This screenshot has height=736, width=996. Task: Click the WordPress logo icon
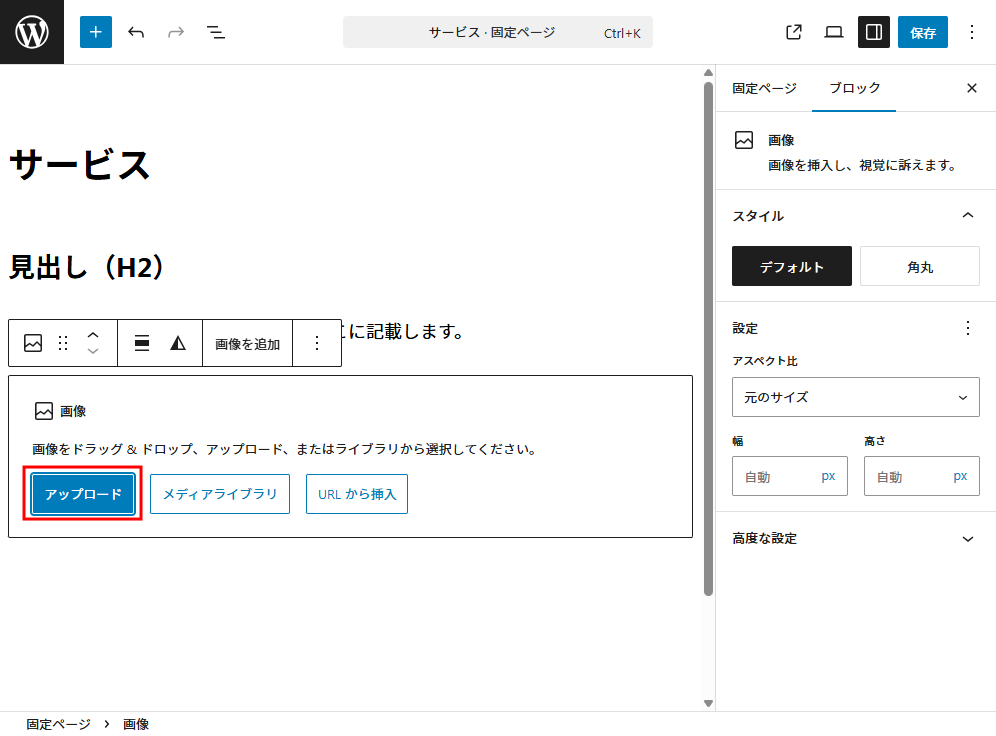(32, 32)
